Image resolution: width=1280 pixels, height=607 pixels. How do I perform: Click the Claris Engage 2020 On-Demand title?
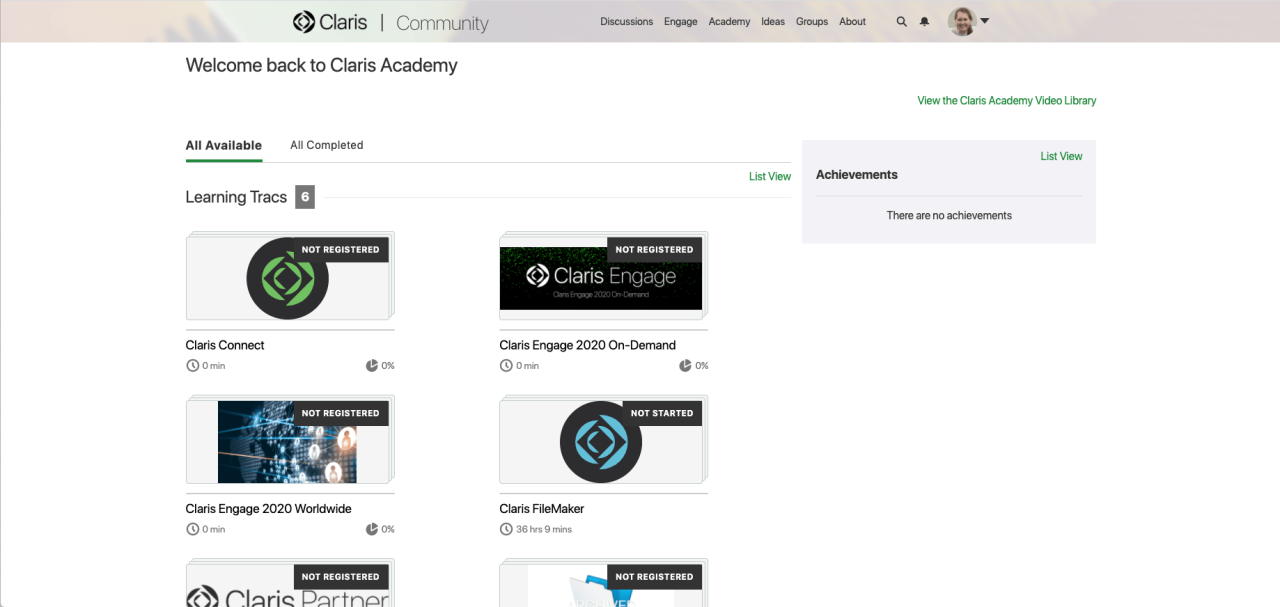588,345
